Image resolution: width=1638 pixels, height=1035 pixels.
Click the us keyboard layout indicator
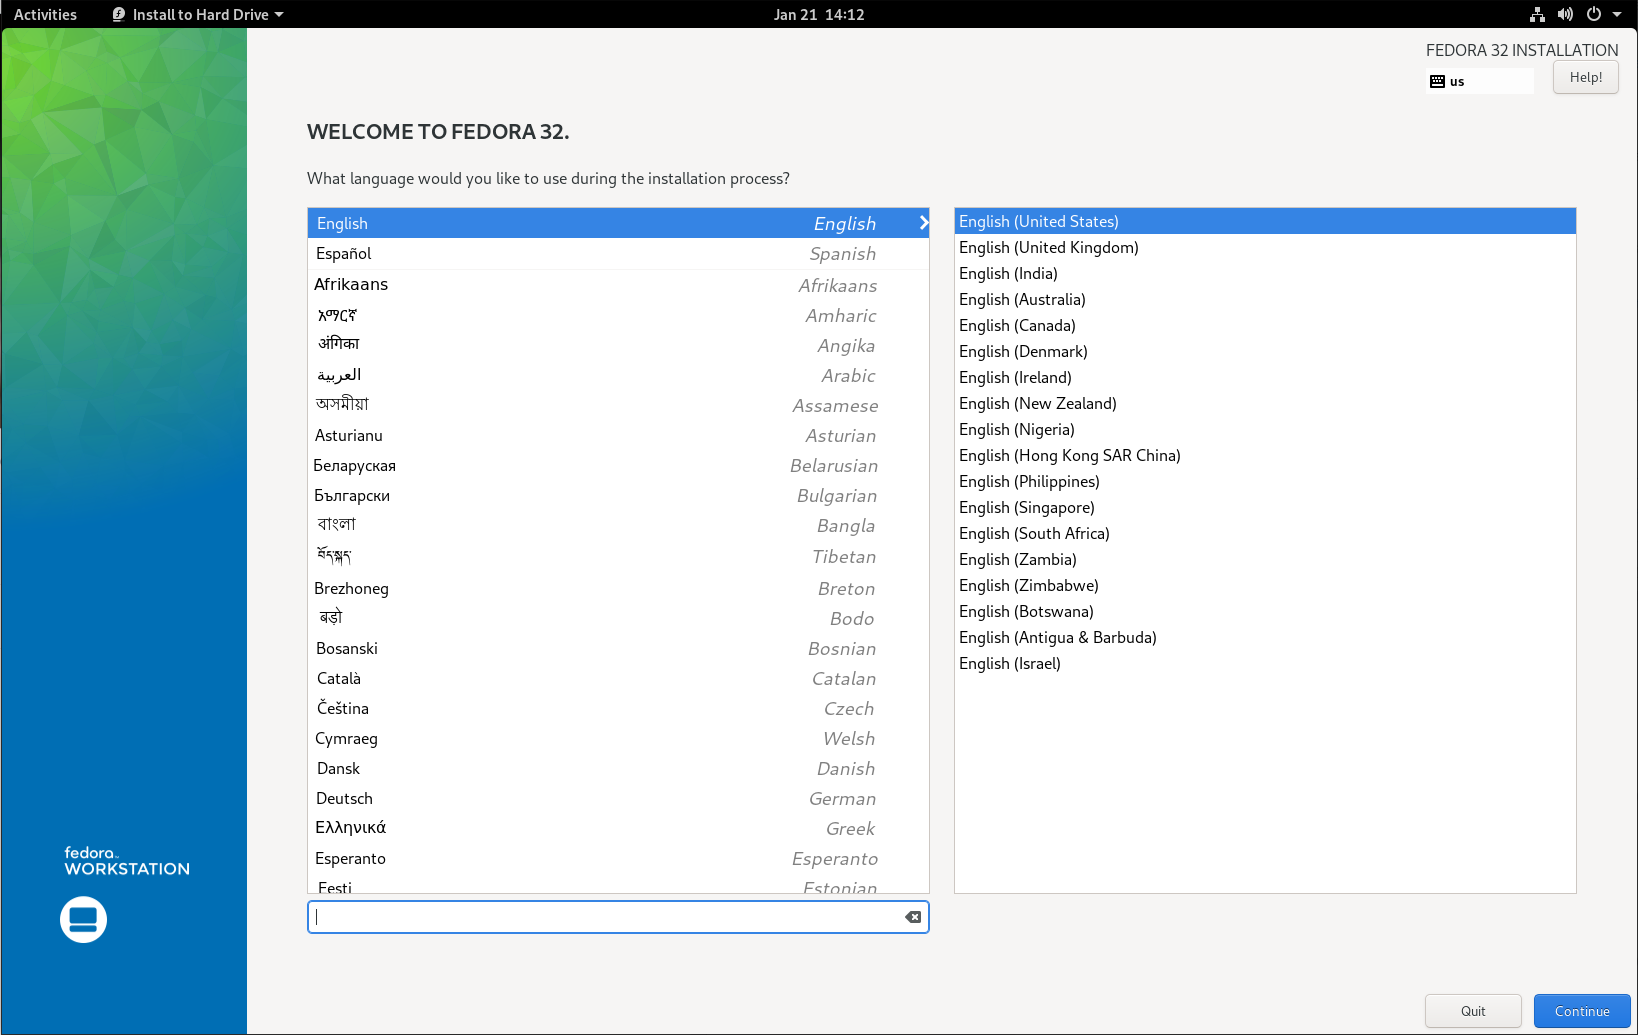pyautogui.click(x=1480, y=81)
